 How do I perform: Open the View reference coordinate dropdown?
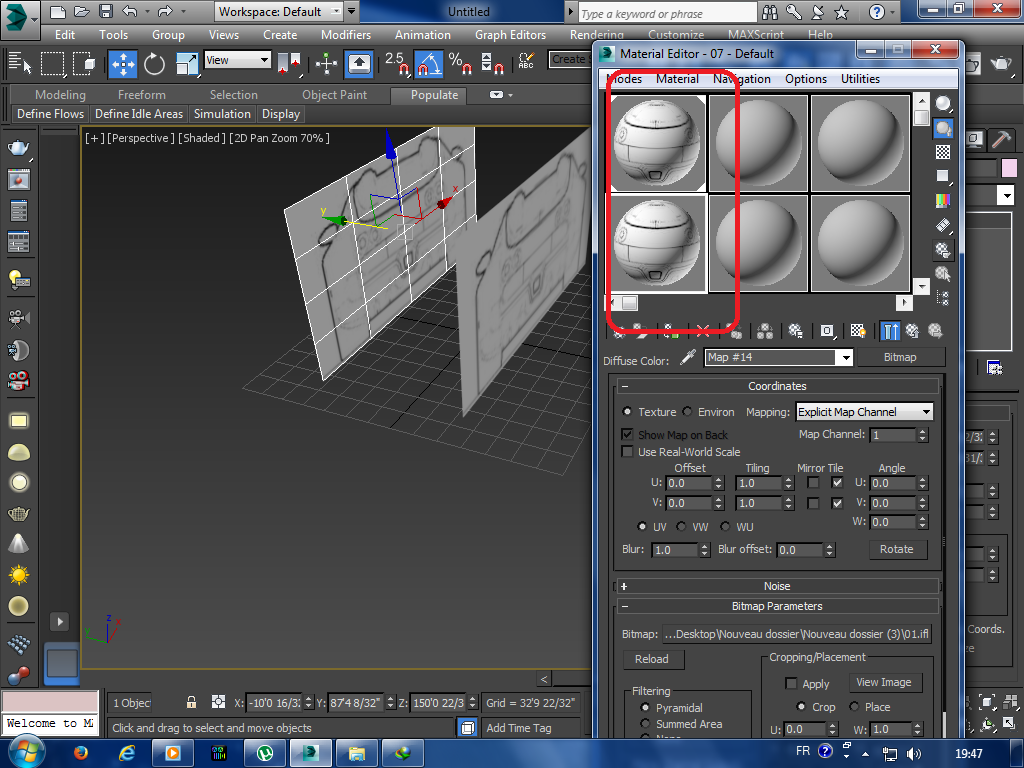coord(237,60)
